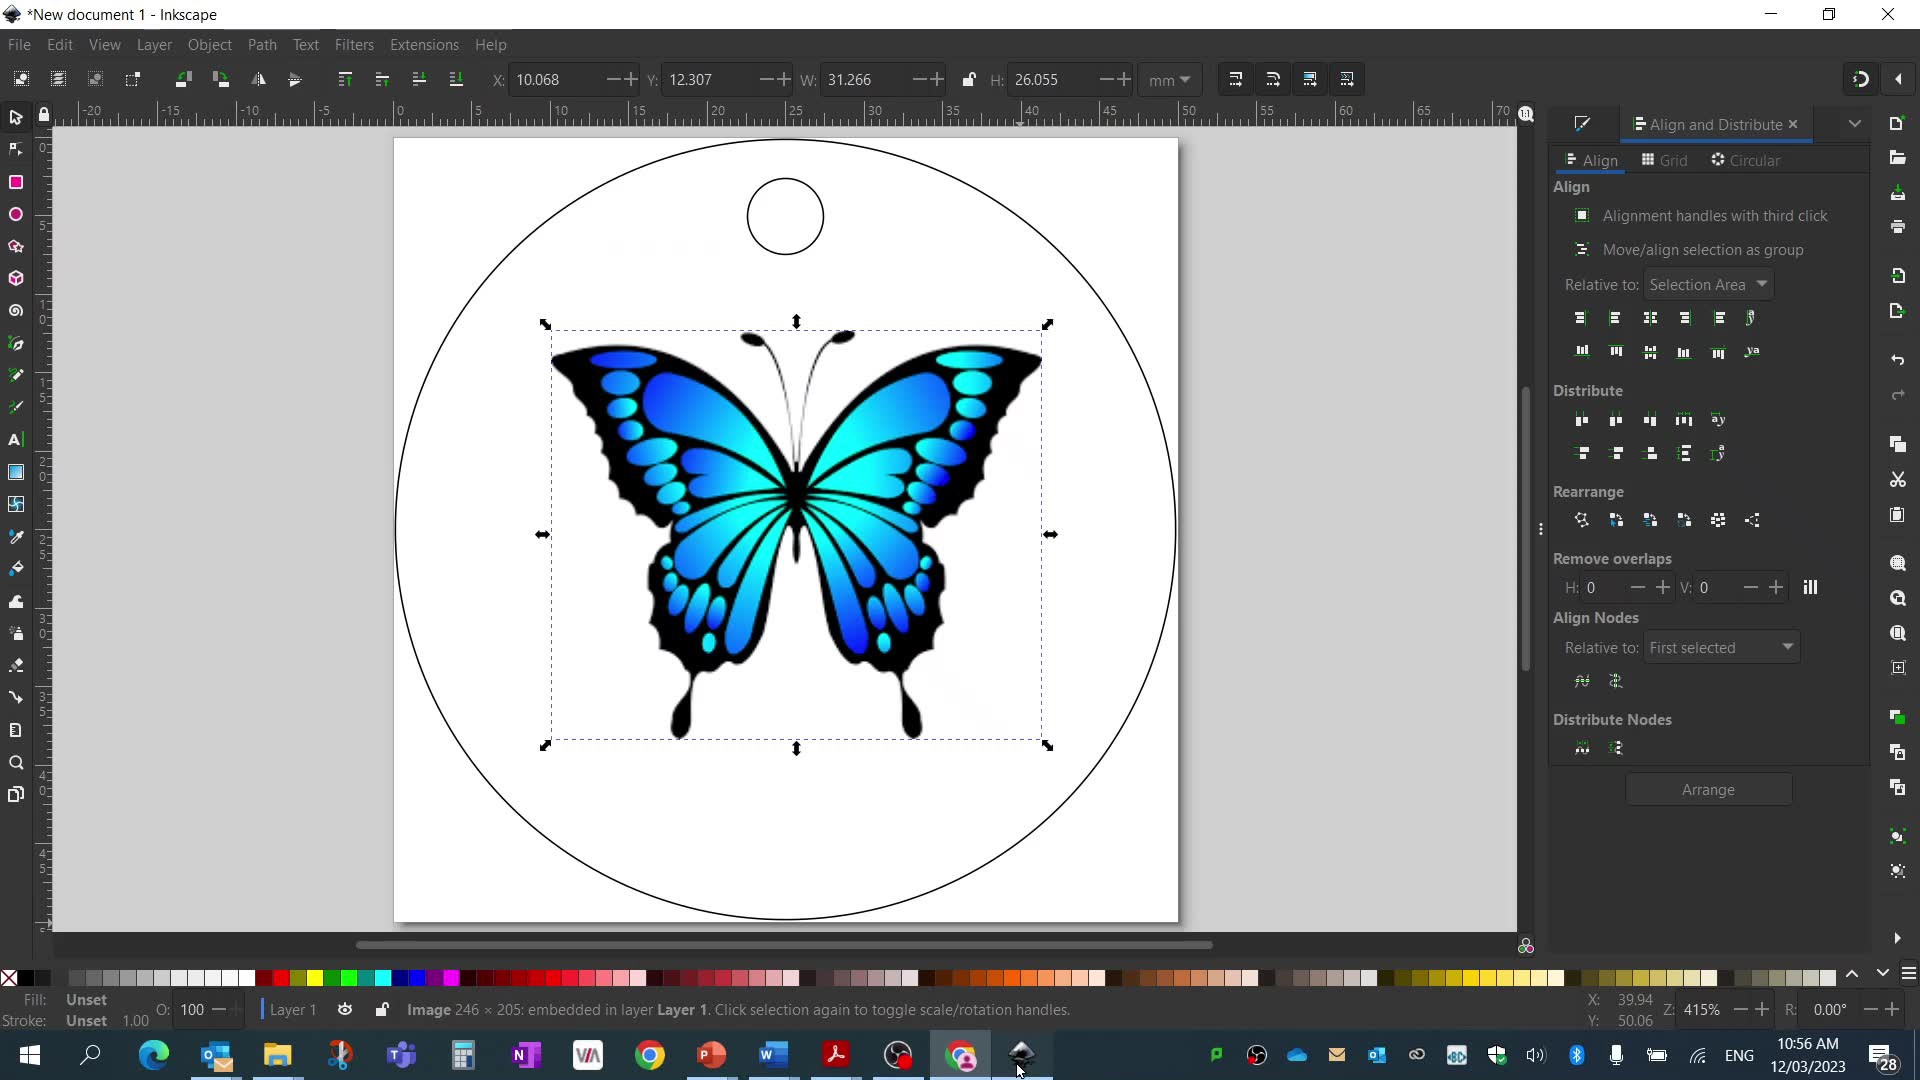The width and height of the screenshot is (1920, 1080).
Task: Click the Print icon in commands bar
Action: tap(1897, 227)
